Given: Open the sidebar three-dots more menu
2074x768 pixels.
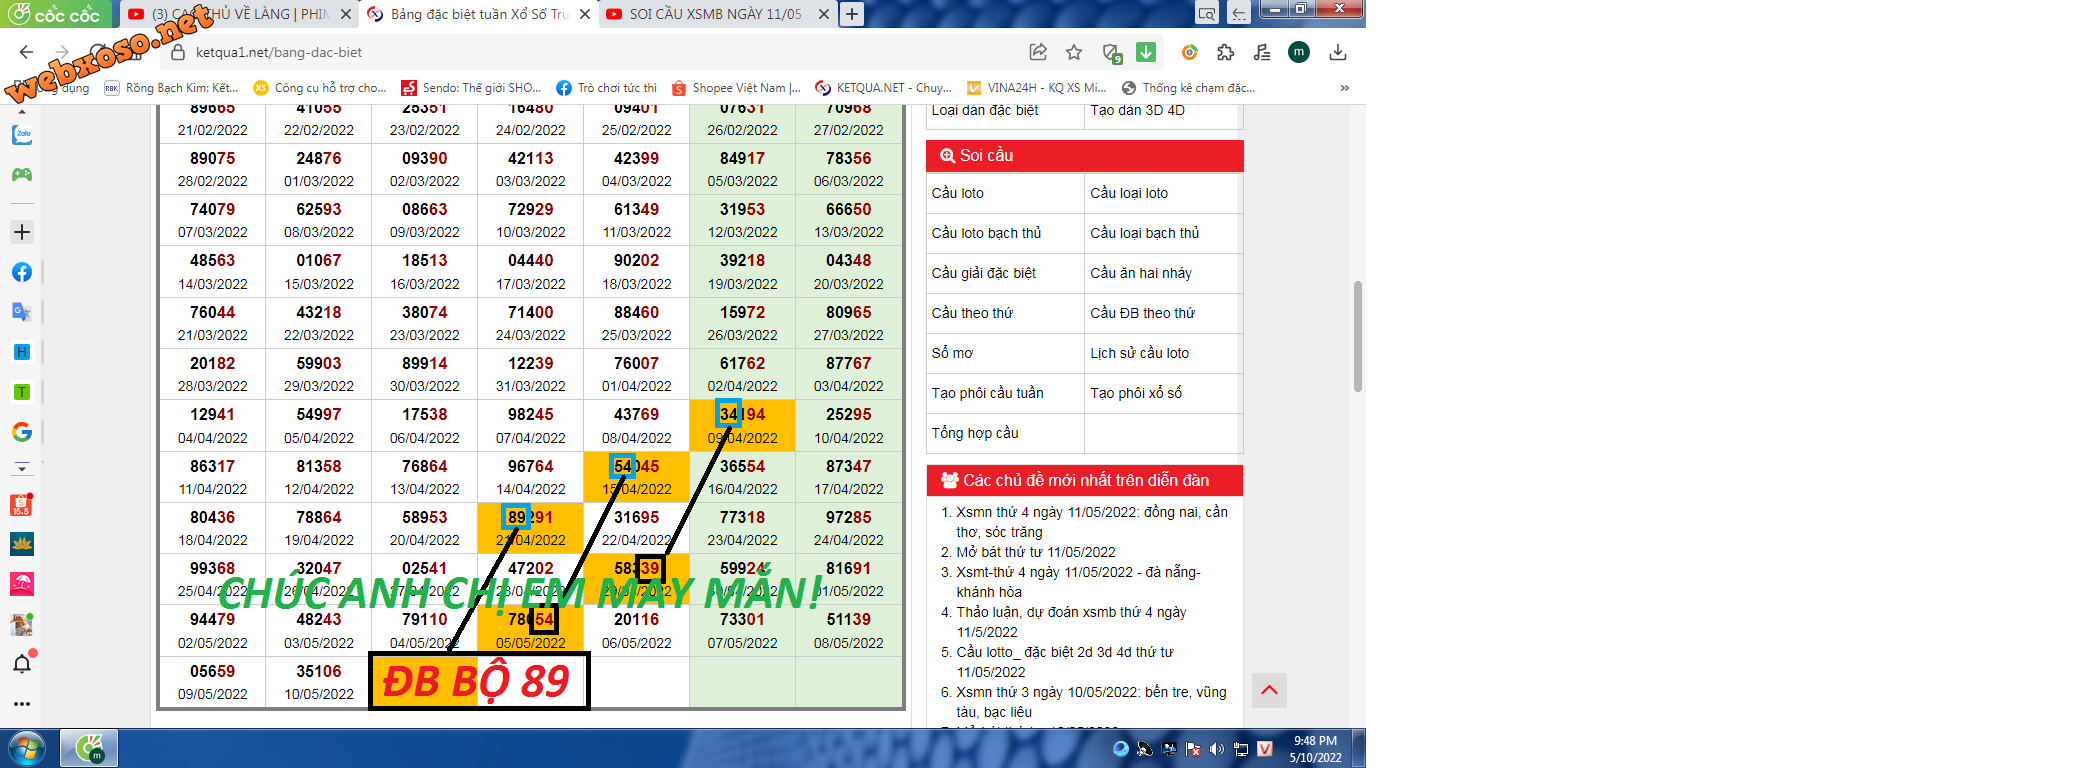Looking at the screenshot, I should (22, 704).
